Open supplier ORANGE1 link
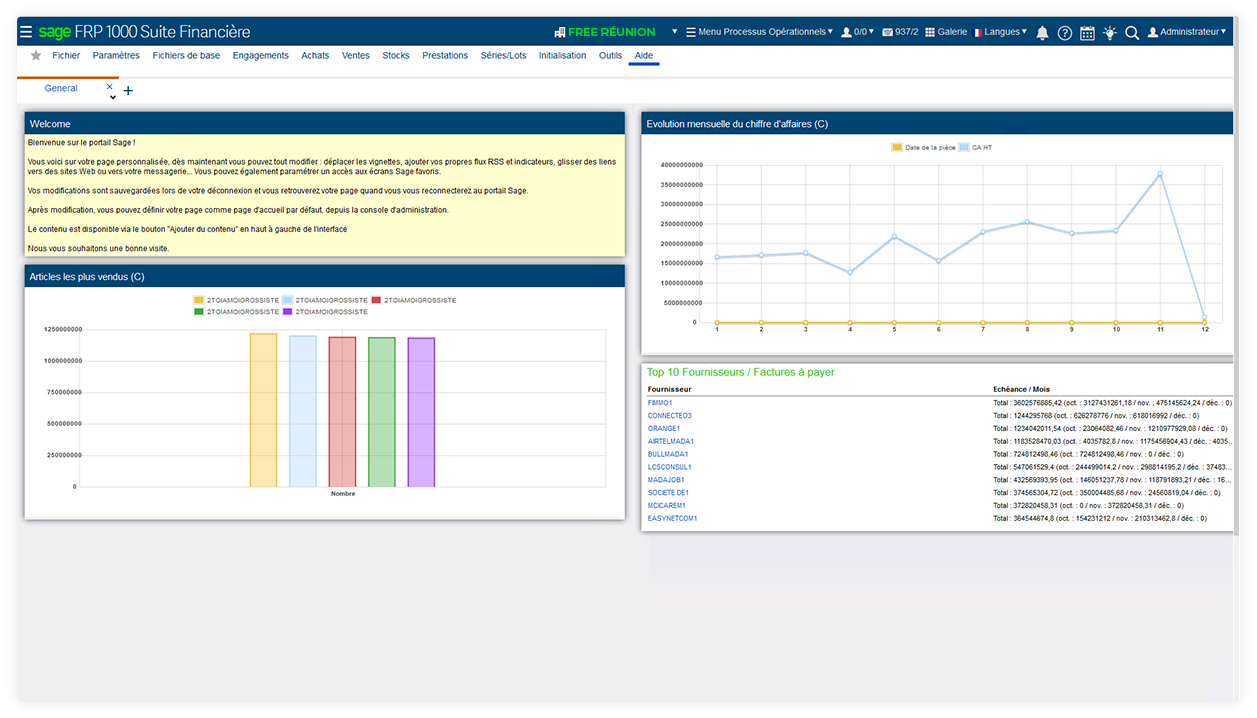Screen dimensions: 1257x718 click(x=664, y=428)
